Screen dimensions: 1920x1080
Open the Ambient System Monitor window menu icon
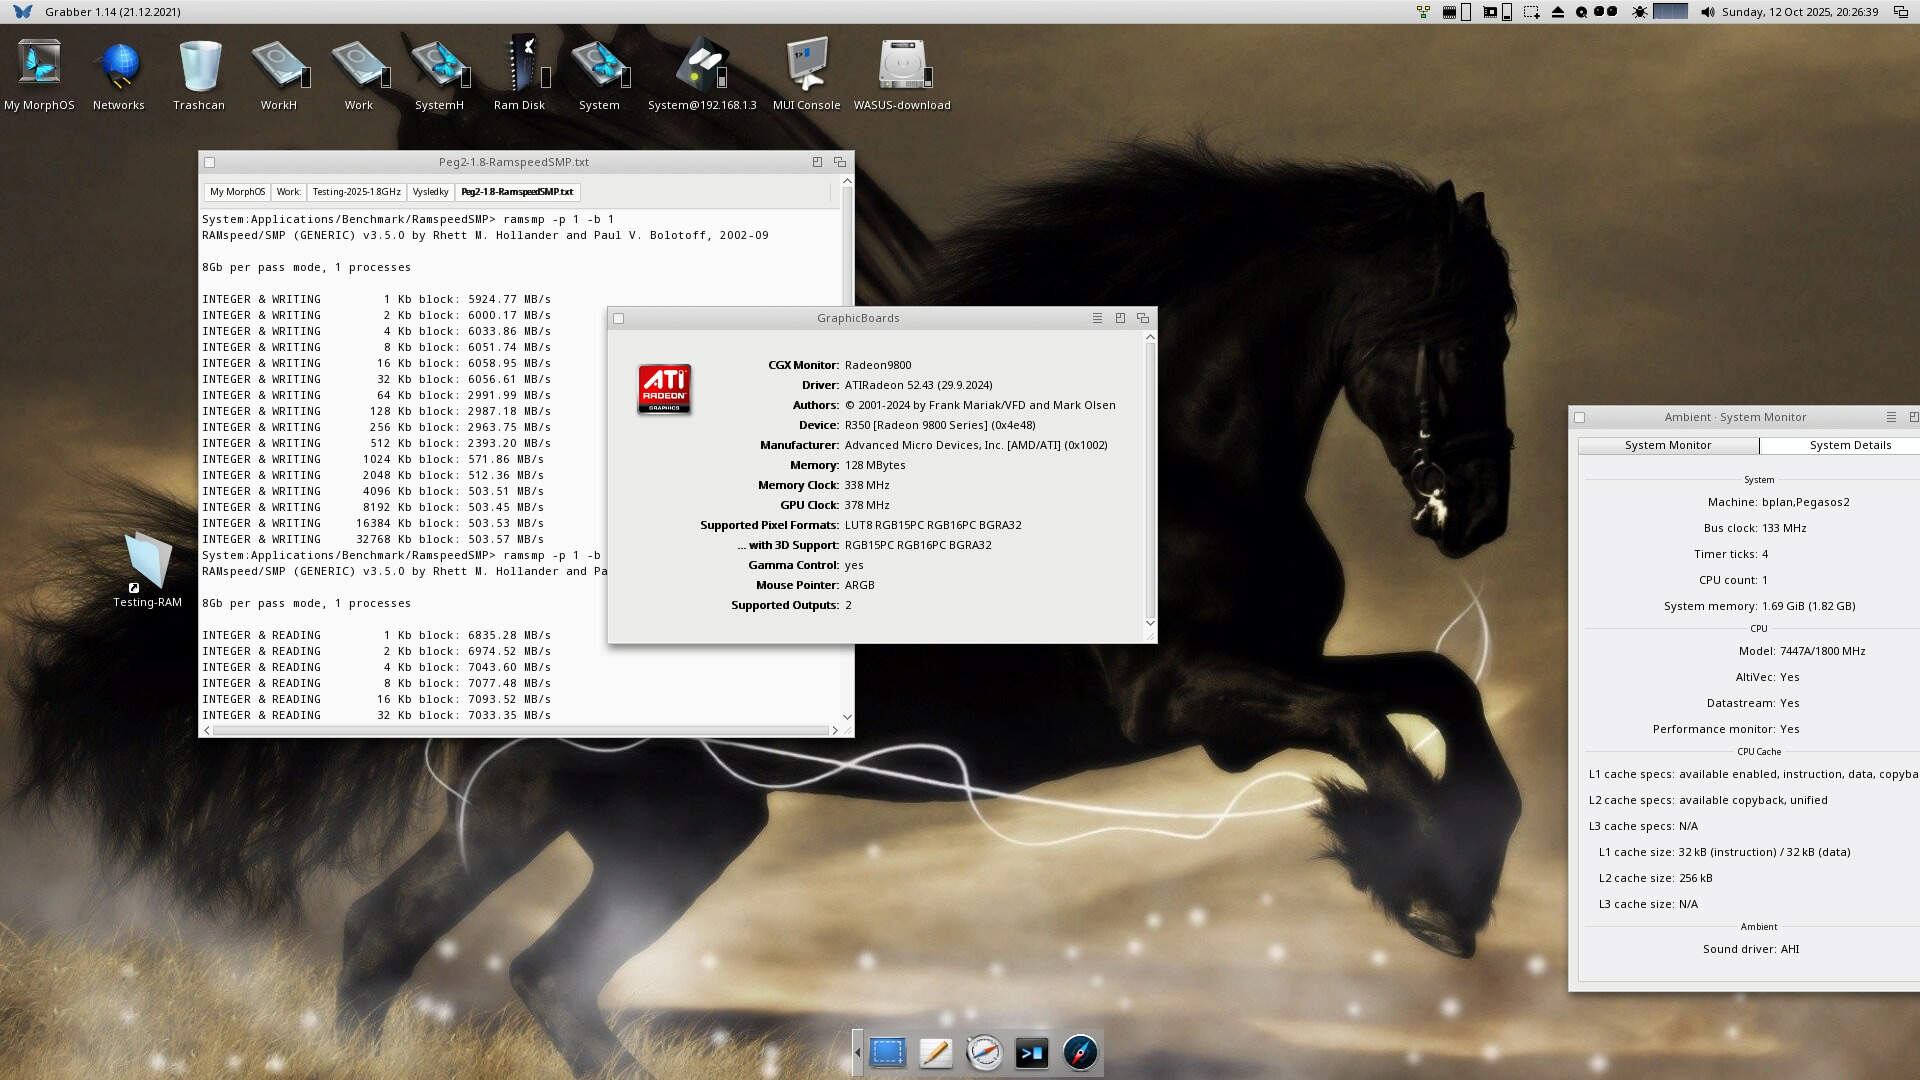[1890, 417]
